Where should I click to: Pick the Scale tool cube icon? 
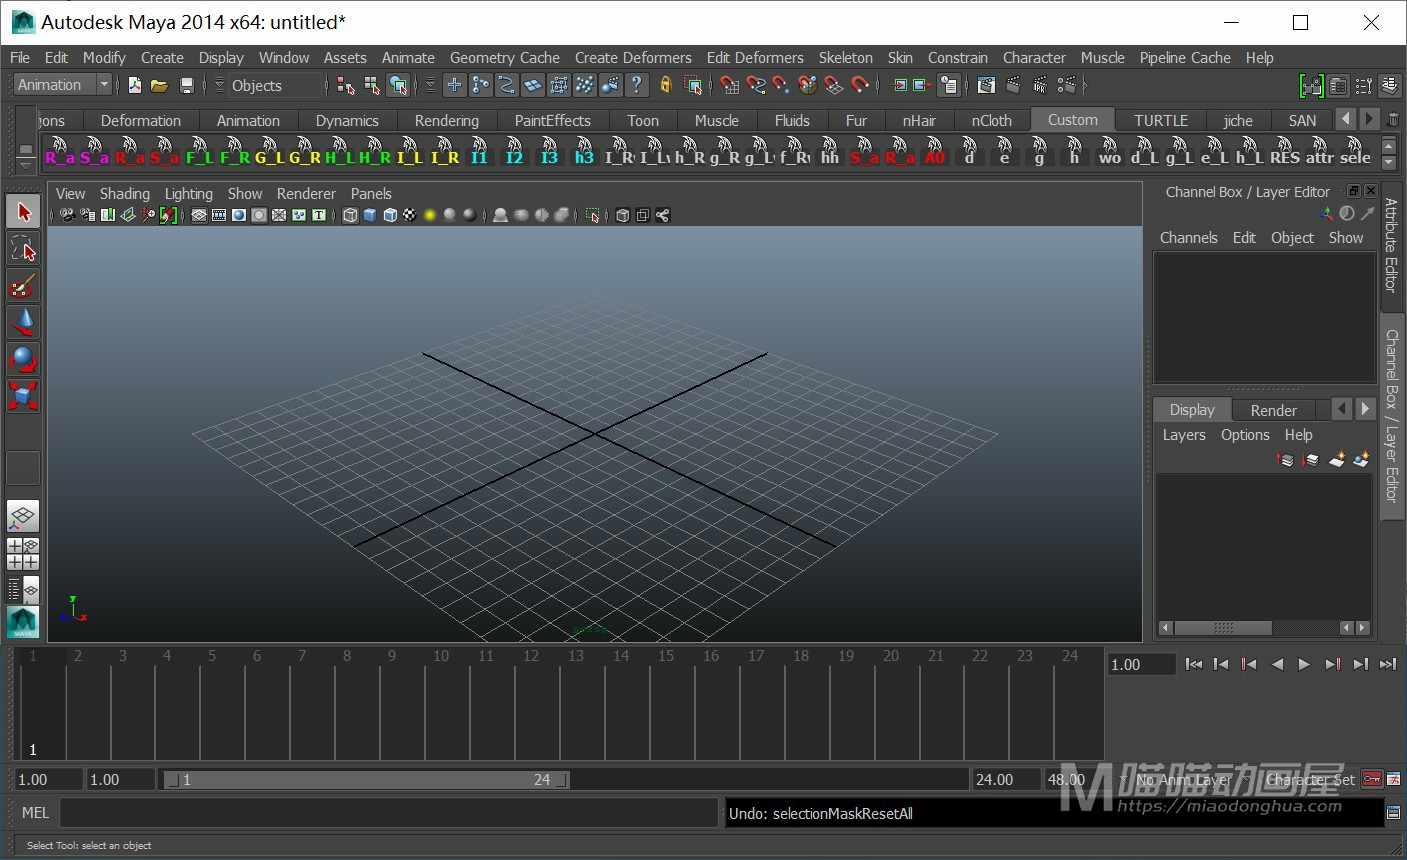point(22,396)
